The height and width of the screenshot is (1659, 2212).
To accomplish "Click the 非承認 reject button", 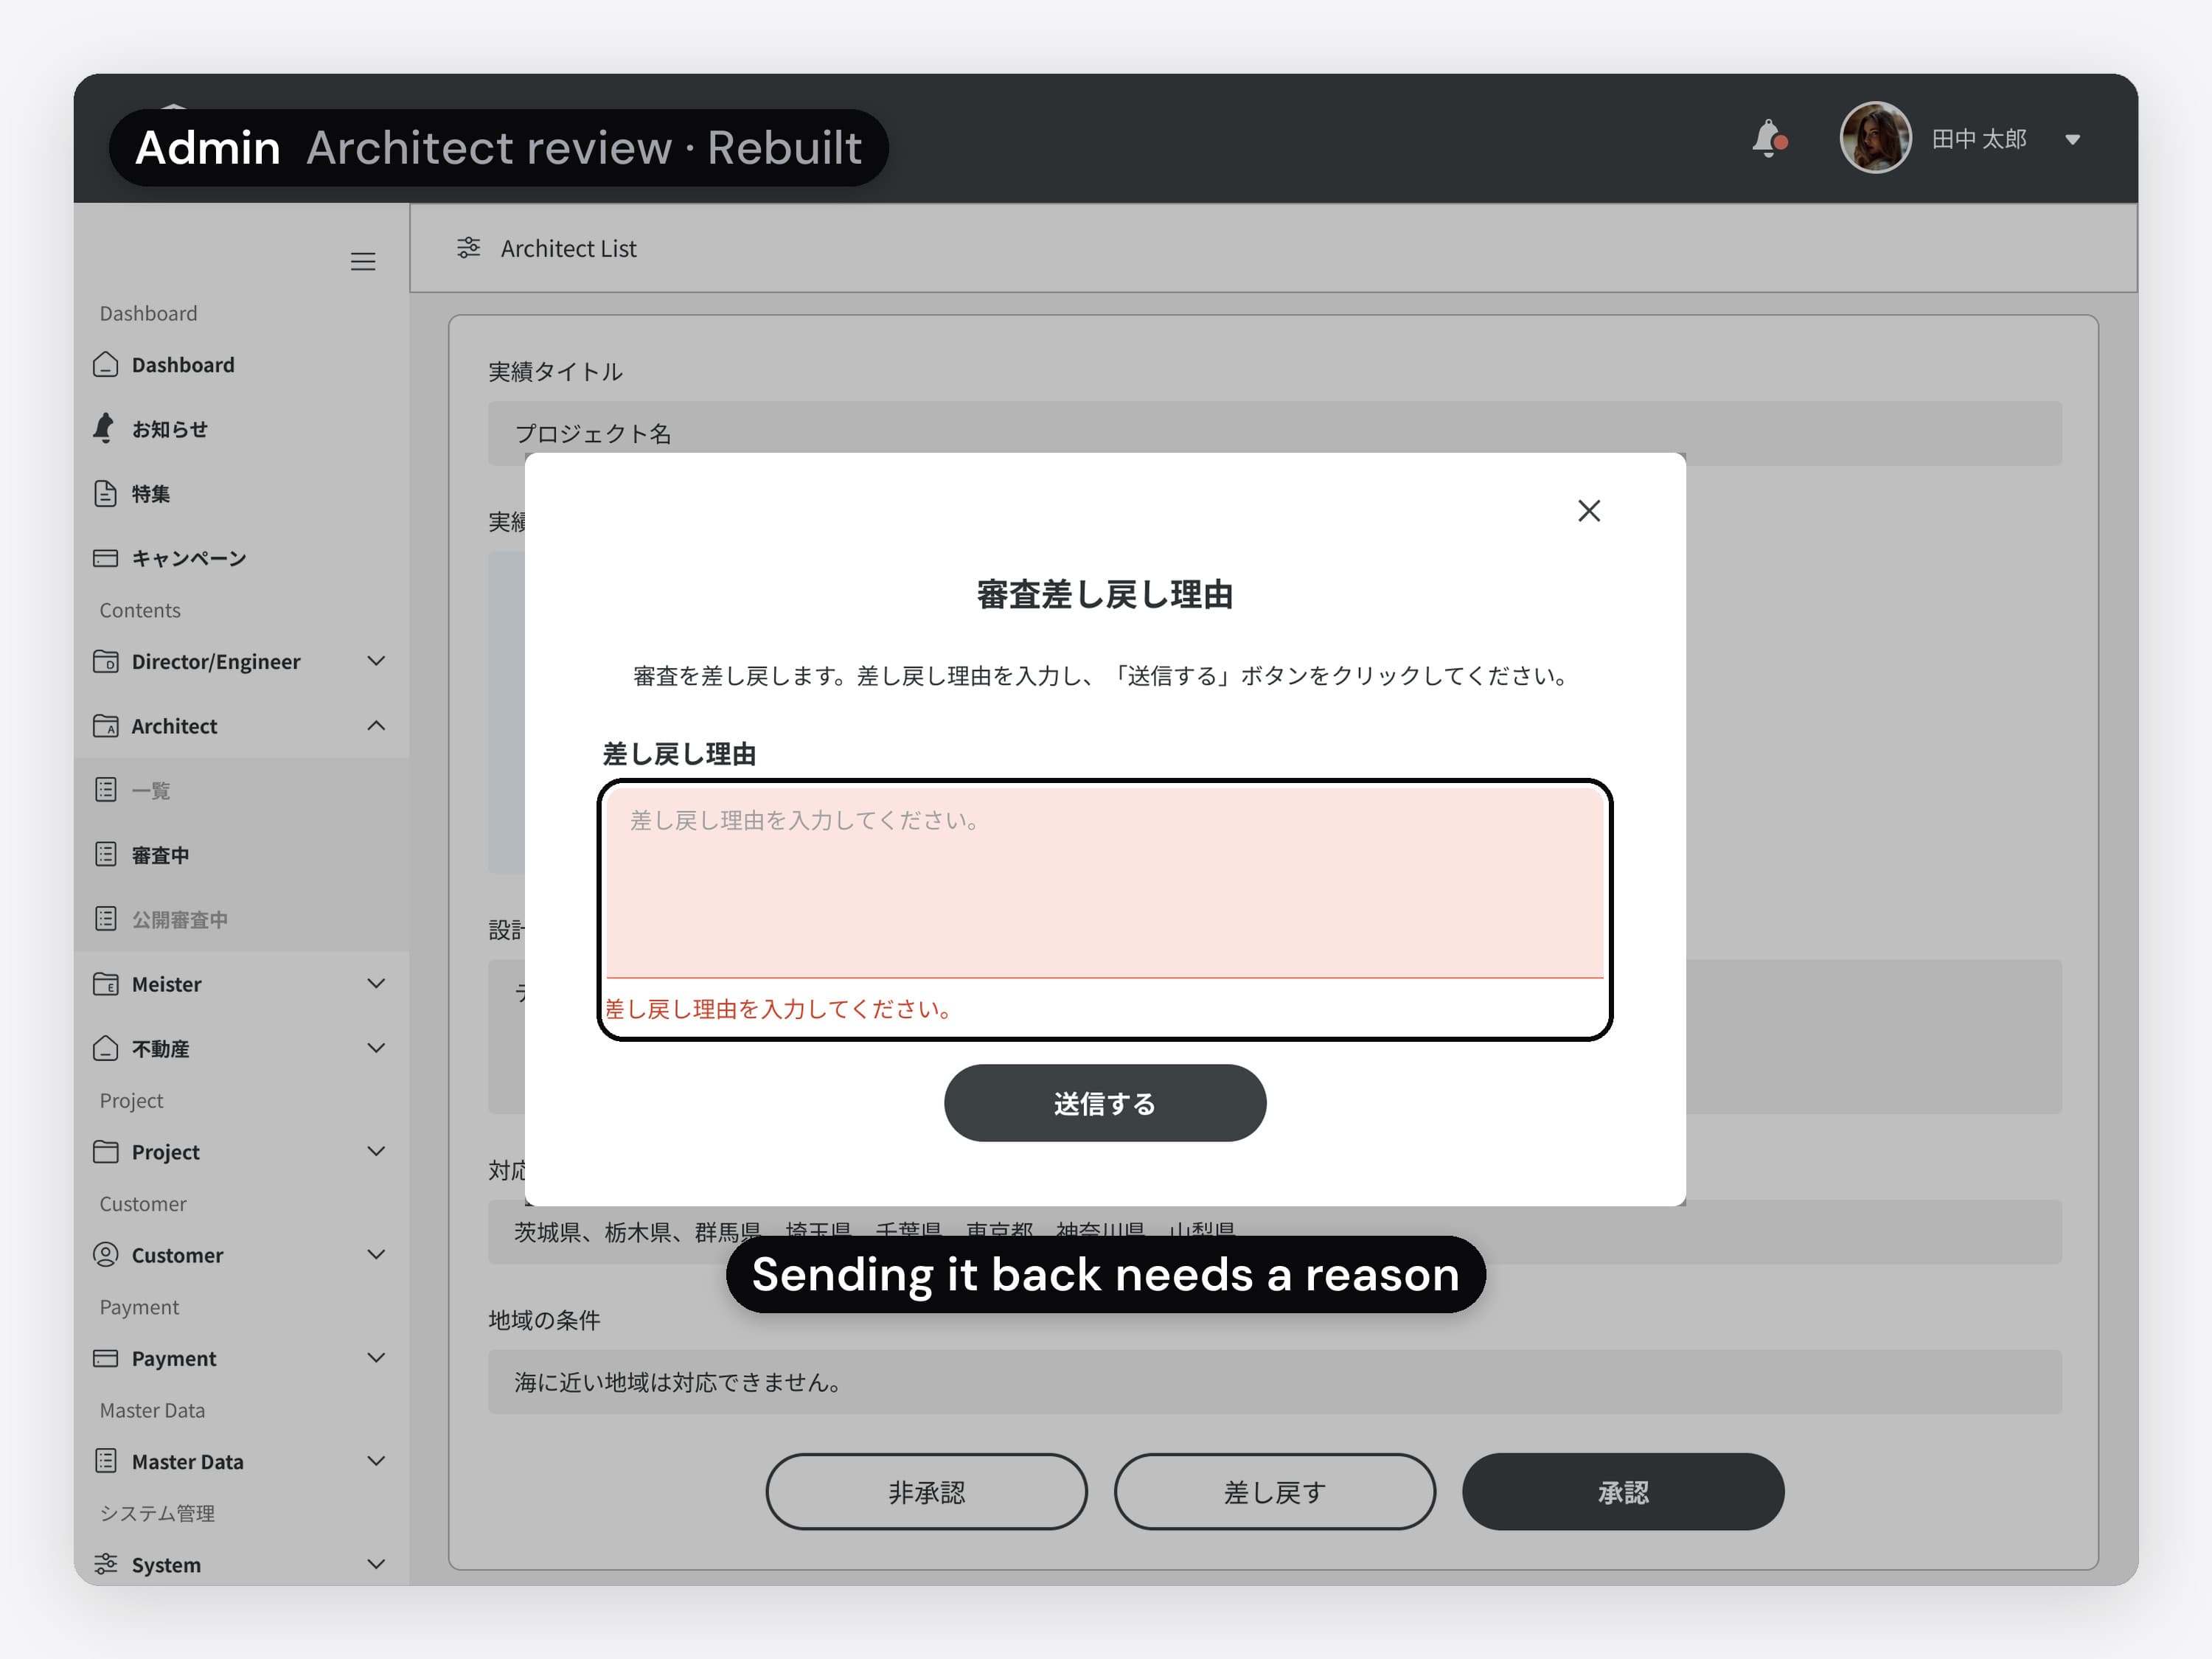I will [x=926, y=1492].
